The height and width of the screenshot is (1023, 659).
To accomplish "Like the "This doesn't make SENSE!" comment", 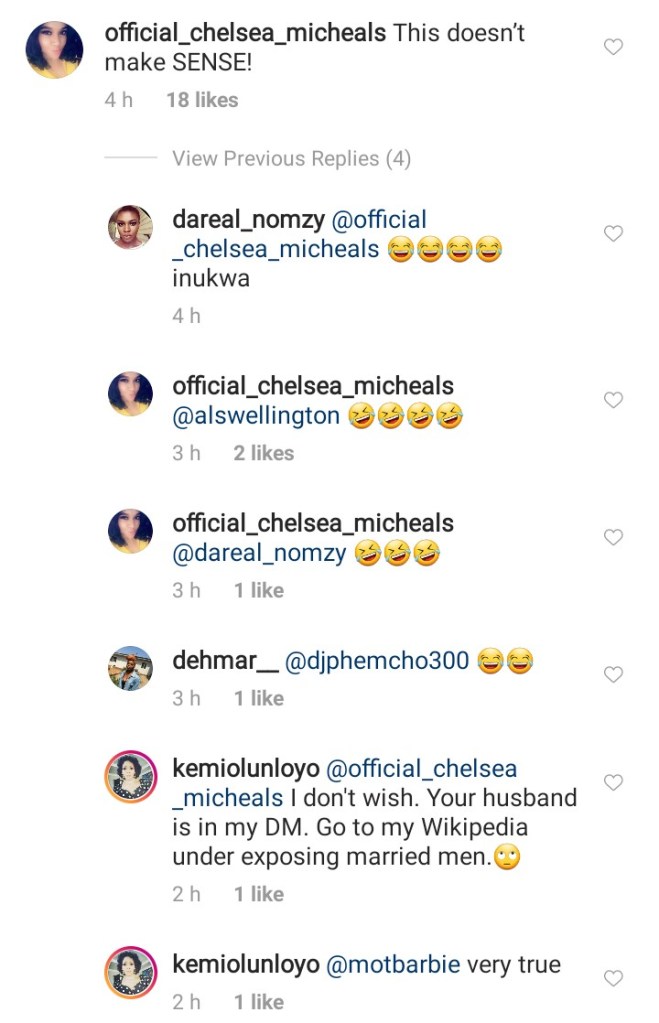I will 614,47.
